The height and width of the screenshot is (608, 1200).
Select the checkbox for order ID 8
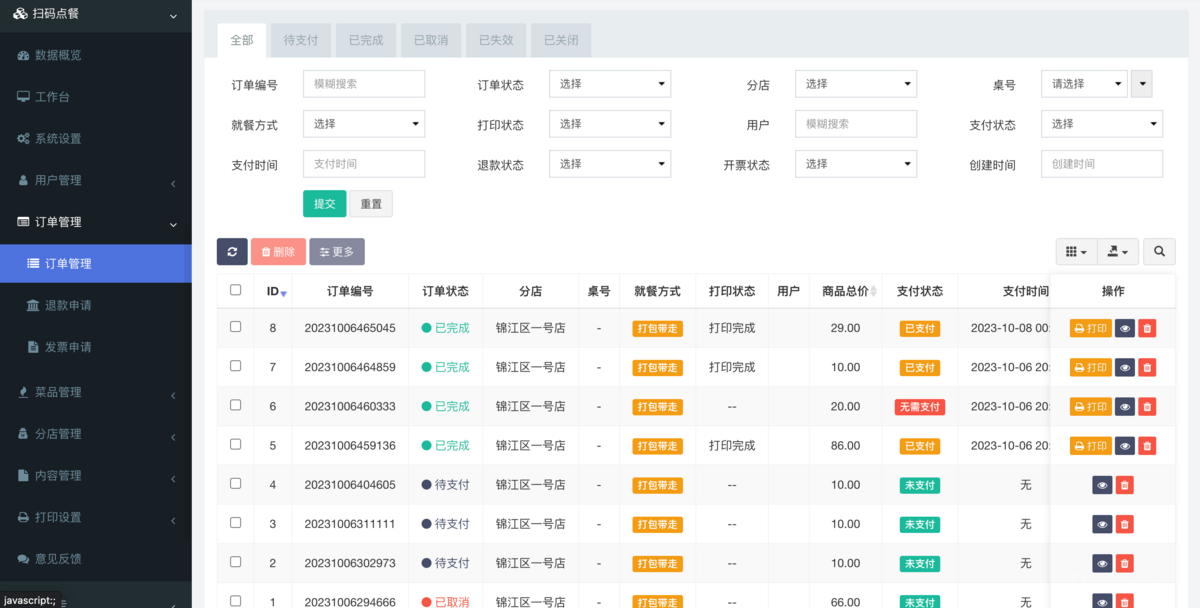point(235,327)
